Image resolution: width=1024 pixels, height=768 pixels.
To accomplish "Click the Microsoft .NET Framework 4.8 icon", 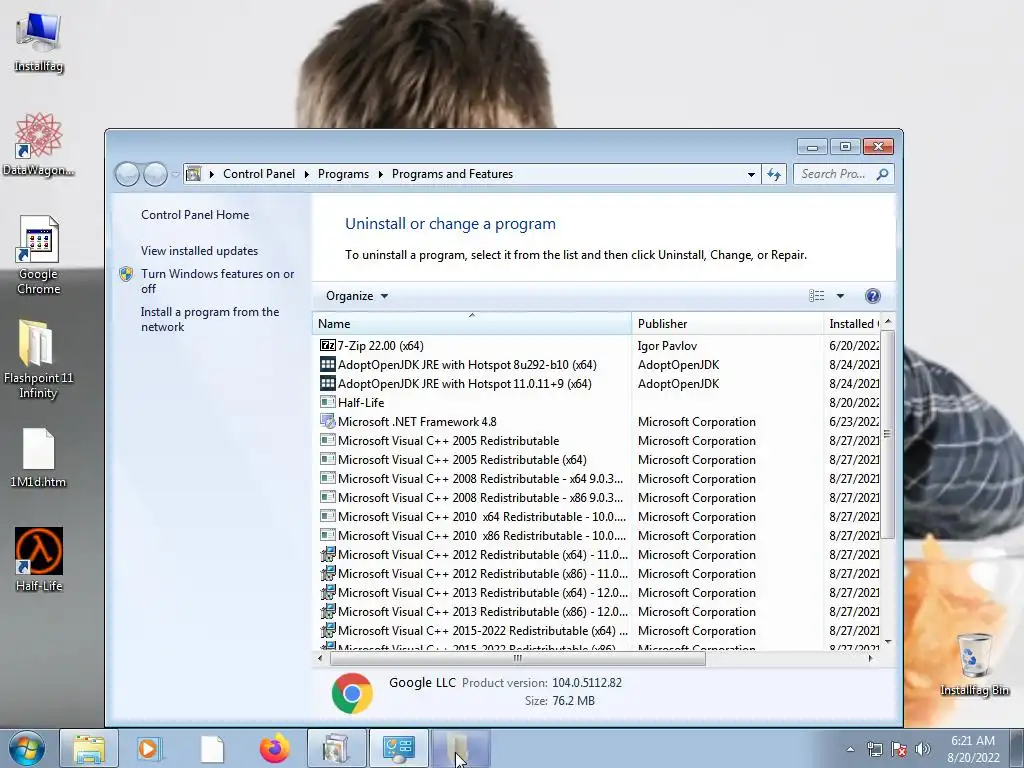I will (327, 421).
